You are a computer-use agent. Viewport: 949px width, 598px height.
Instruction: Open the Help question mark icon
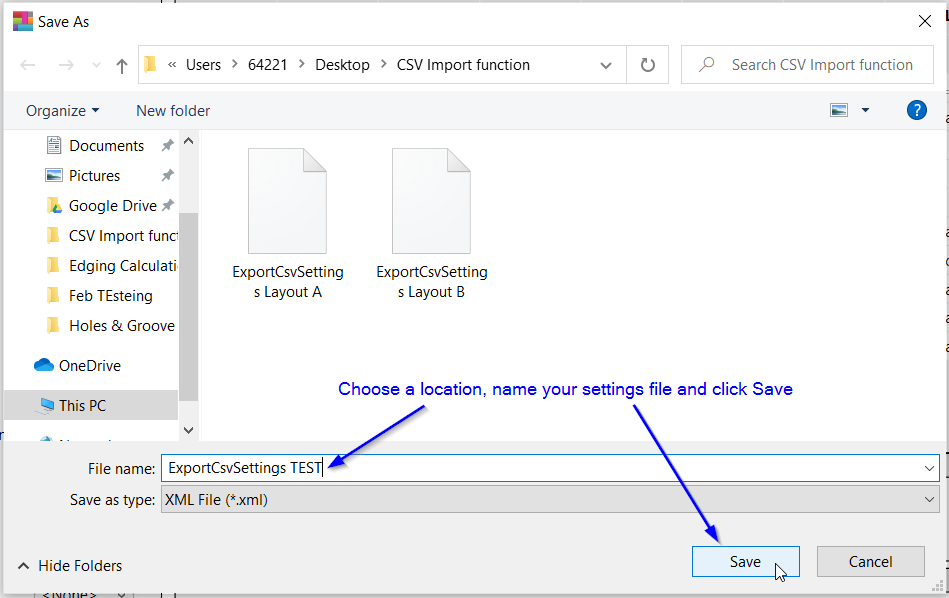pyautogui.click(x=916, y=110)
